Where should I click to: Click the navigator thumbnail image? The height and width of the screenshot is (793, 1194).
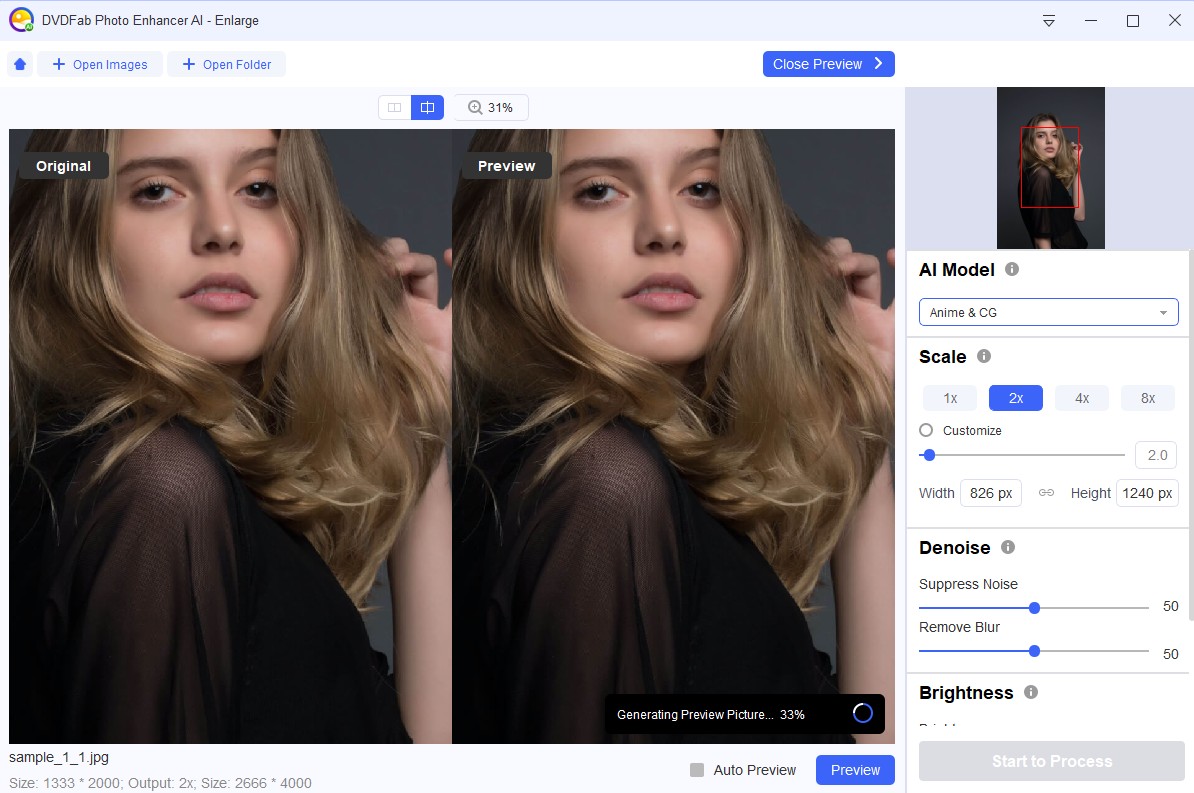tap(1051, 168)
